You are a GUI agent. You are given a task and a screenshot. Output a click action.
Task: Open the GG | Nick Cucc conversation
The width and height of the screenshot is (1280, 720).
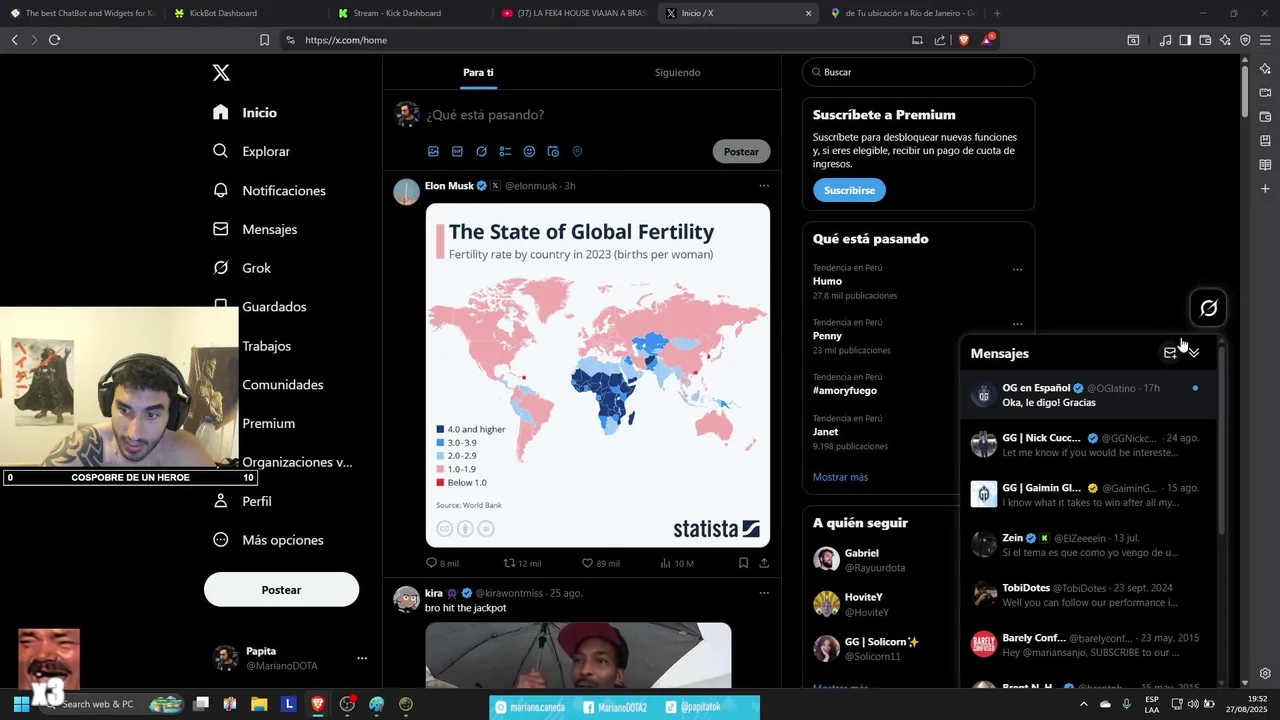tap(1087, 445)
